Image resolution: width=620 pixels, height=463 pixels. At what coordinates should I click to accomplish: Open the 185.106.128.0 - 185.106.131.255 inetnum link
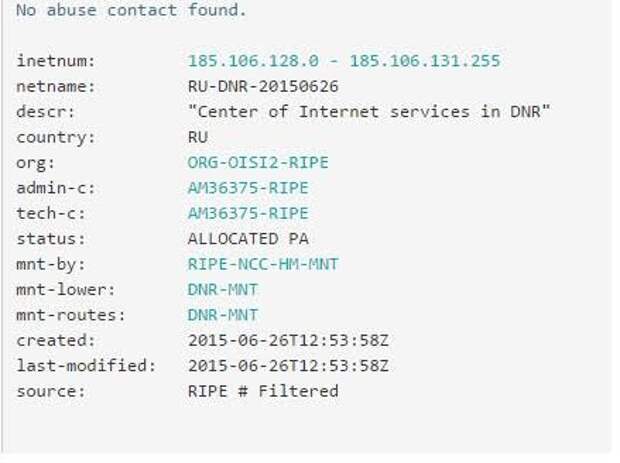coord(344,61)
